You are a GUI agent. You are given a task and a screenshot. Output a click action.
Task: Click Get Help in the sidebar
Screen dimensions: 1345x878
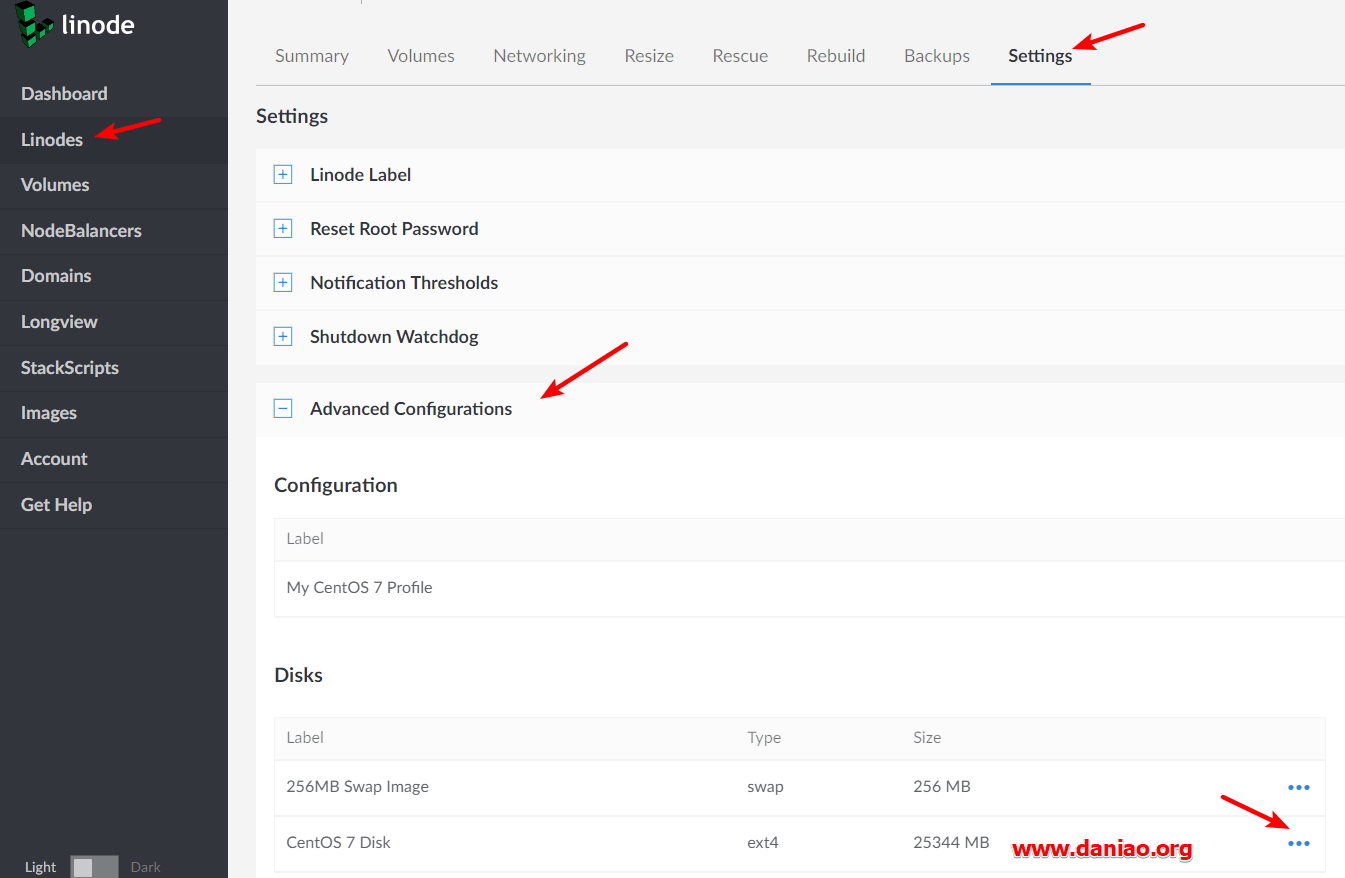56,505
